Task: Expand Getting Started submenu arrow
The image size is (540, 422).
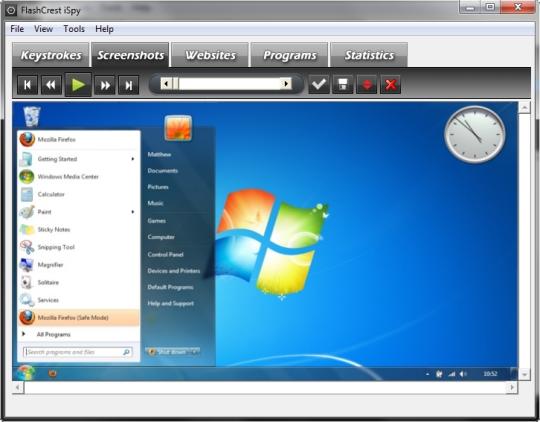Action: (x=133, y=159)
